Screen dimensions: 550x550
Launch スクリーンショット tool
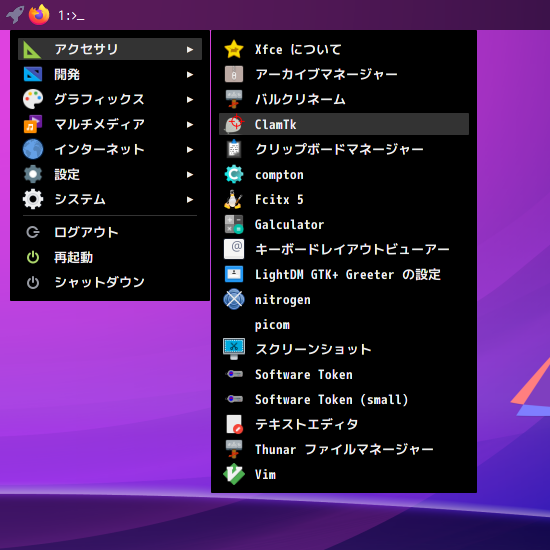pyautogui.click(x=344, y=349)
